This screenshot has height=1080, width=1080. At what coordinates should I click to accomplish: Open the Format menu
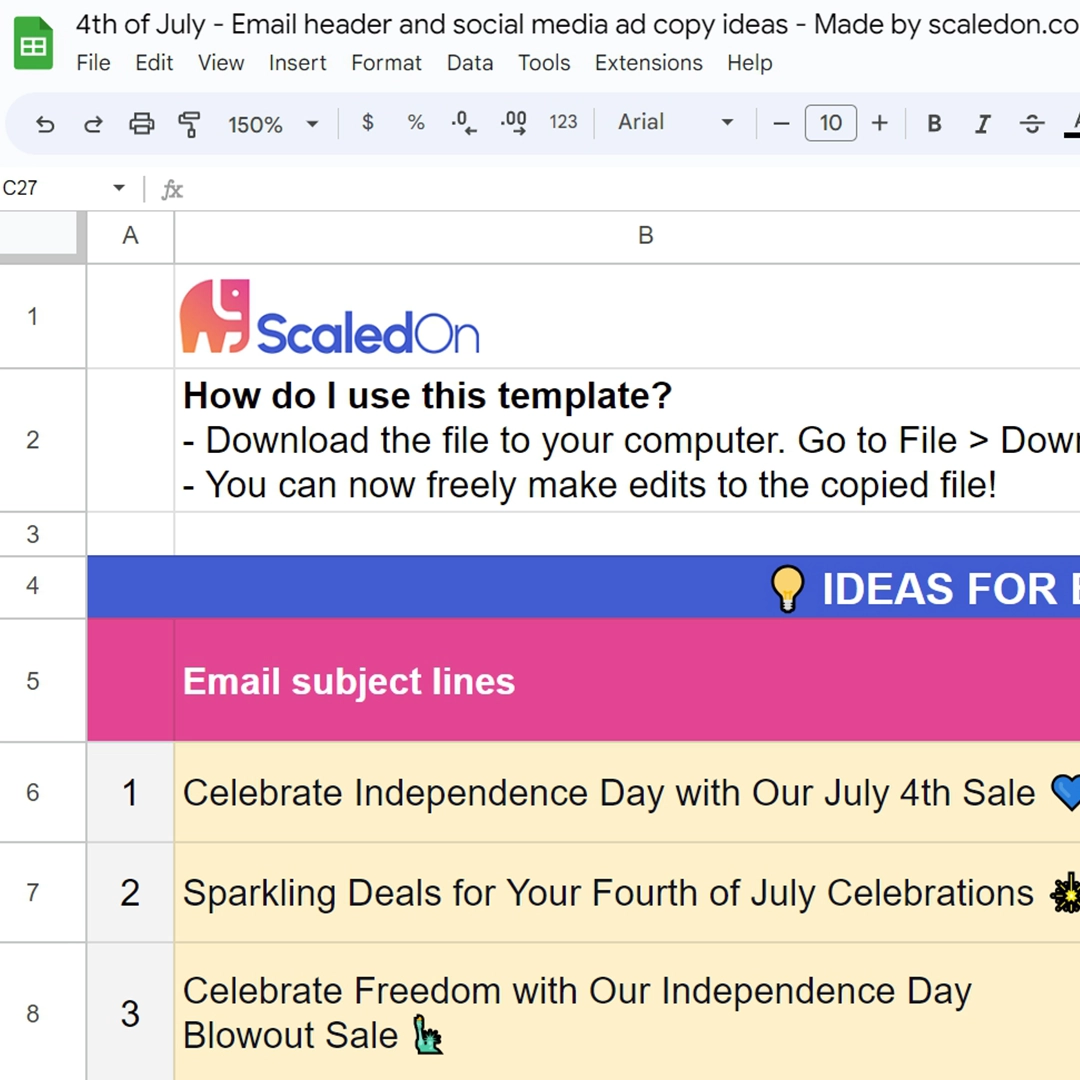[386, 63]
